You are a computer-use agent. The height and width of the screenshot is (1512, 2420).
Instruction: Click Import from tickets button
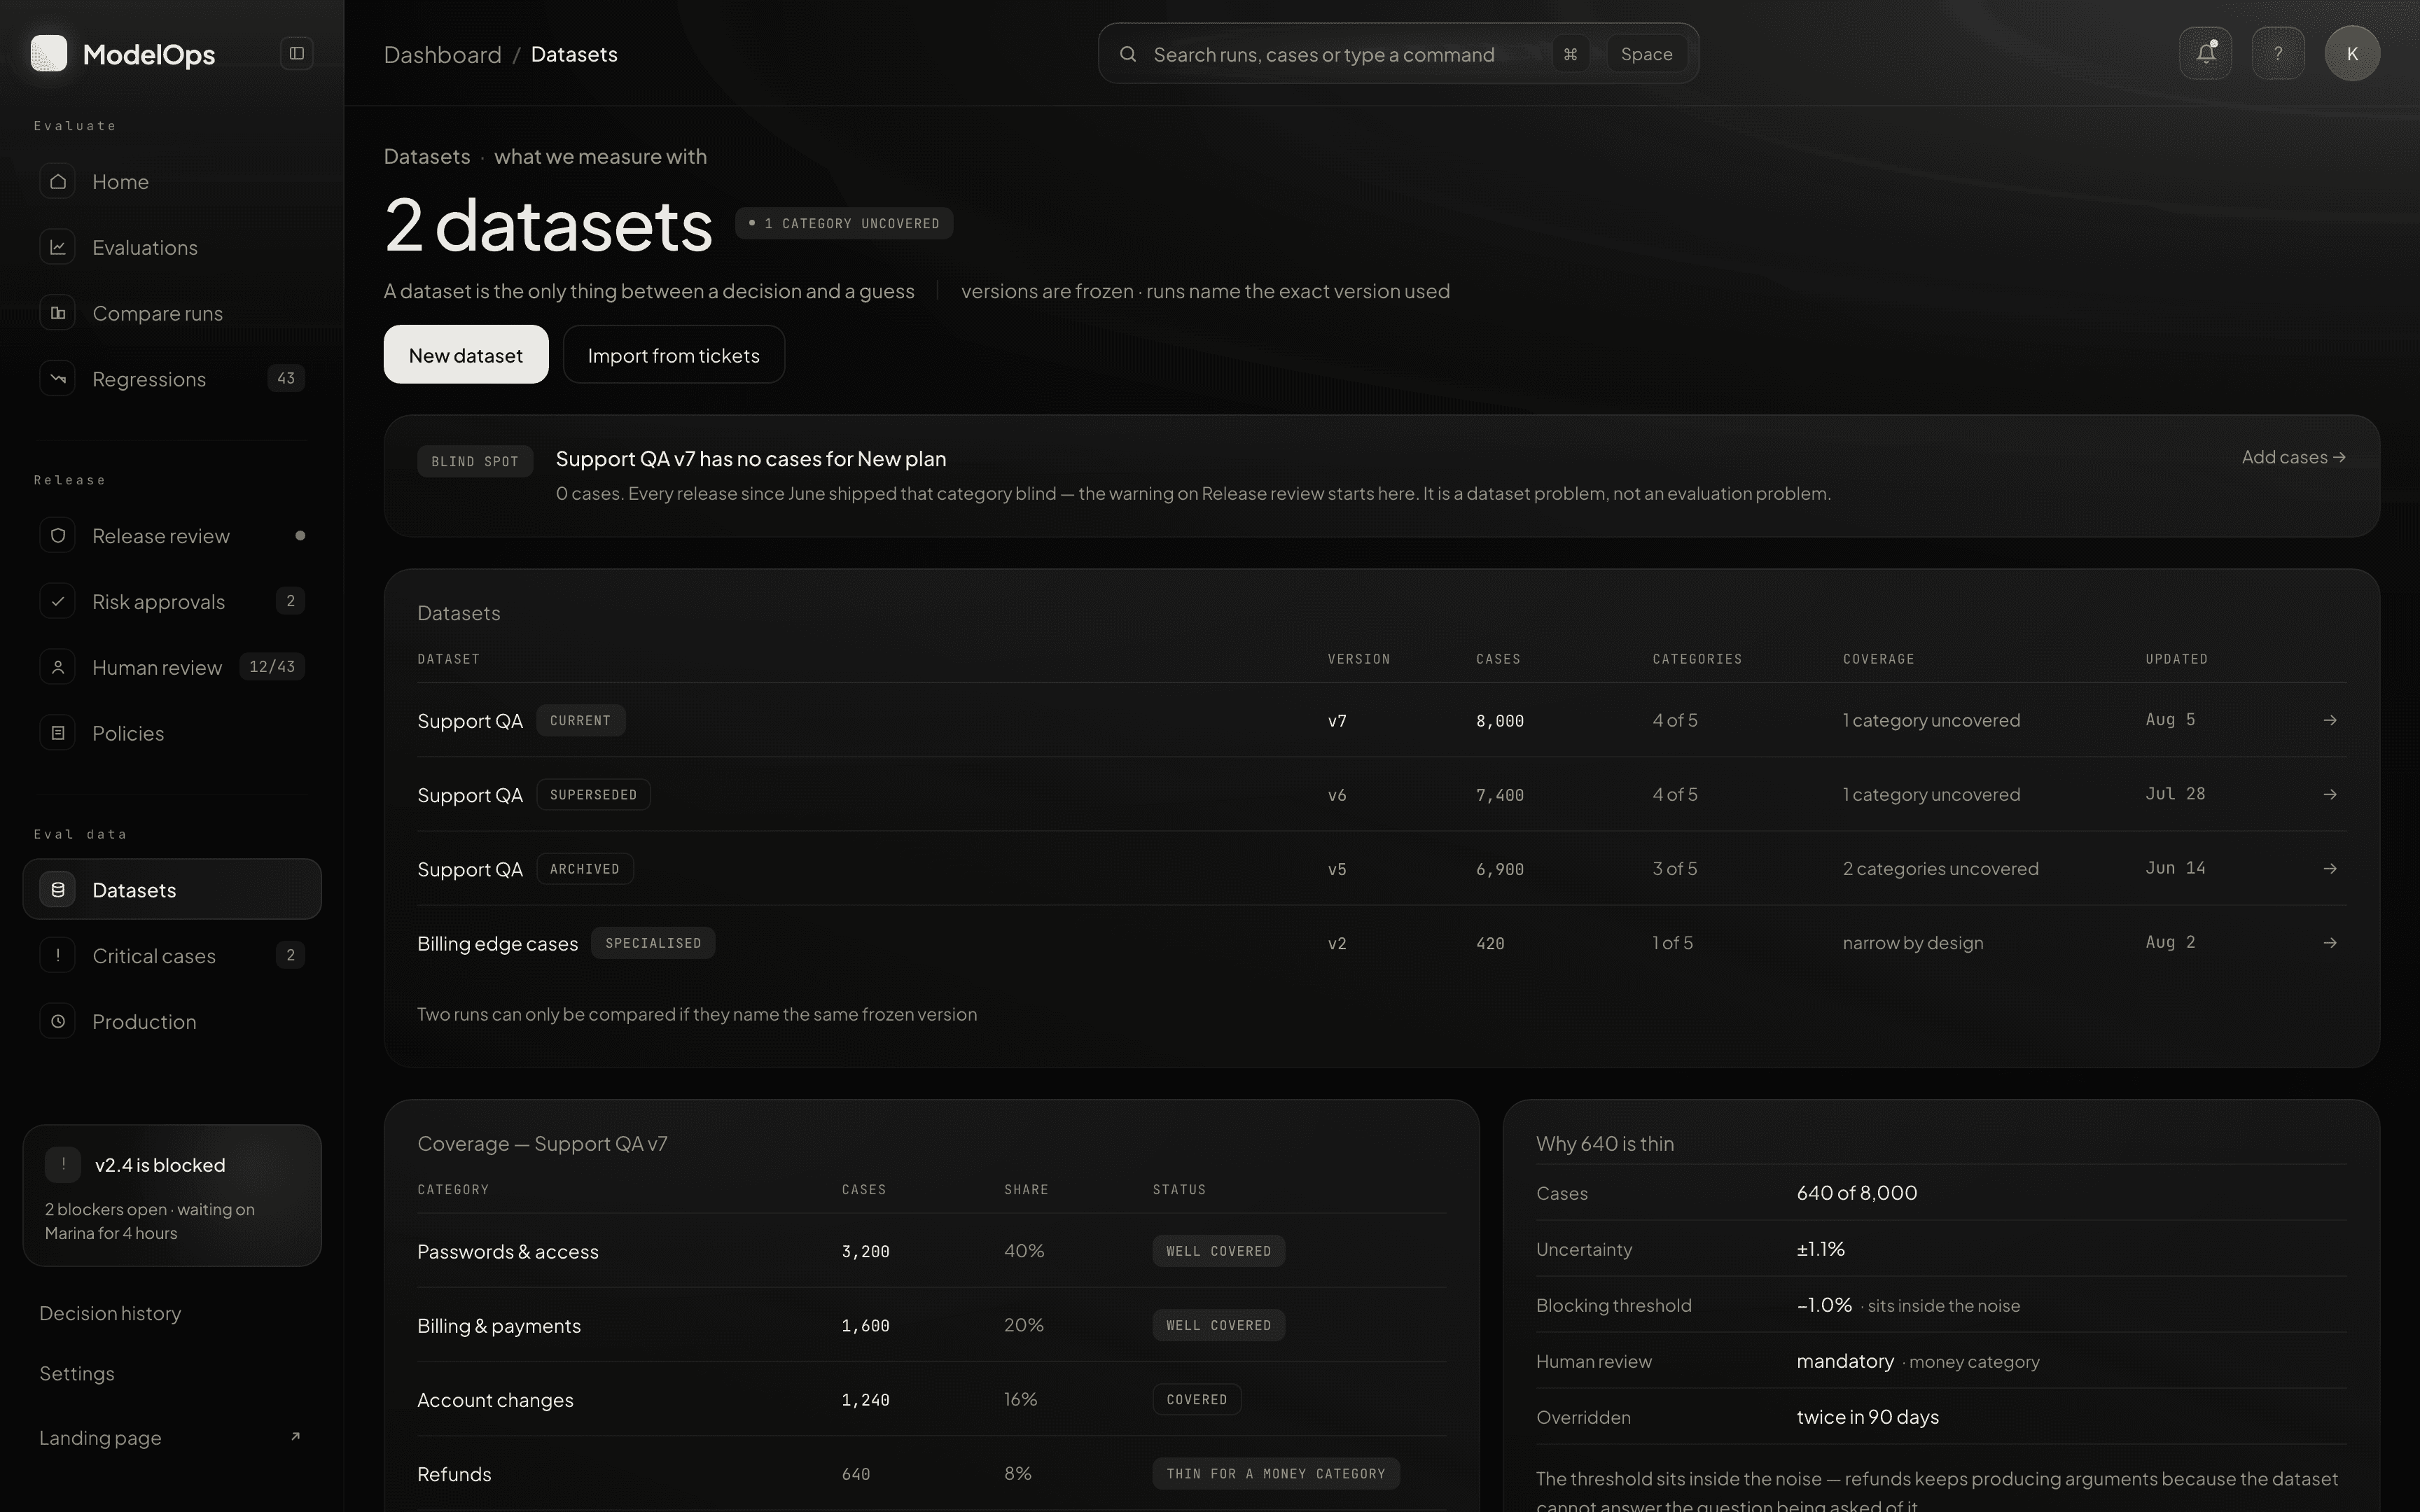point(674,354)
